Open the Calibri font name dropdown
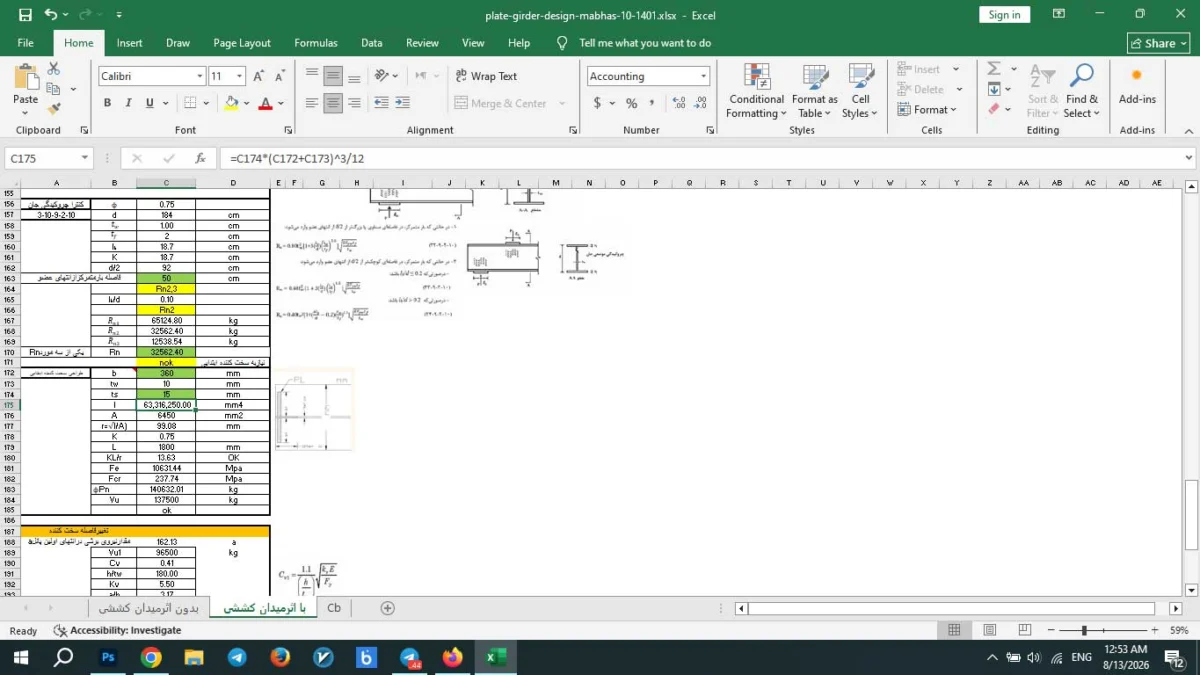1200x675 pixels. 200,76
